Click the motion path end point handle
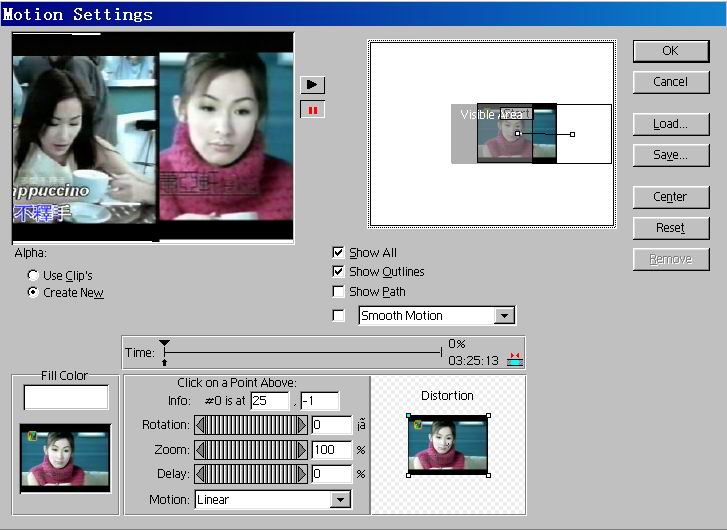This screenshot has height=530, width=727. [x=572, y=134]
